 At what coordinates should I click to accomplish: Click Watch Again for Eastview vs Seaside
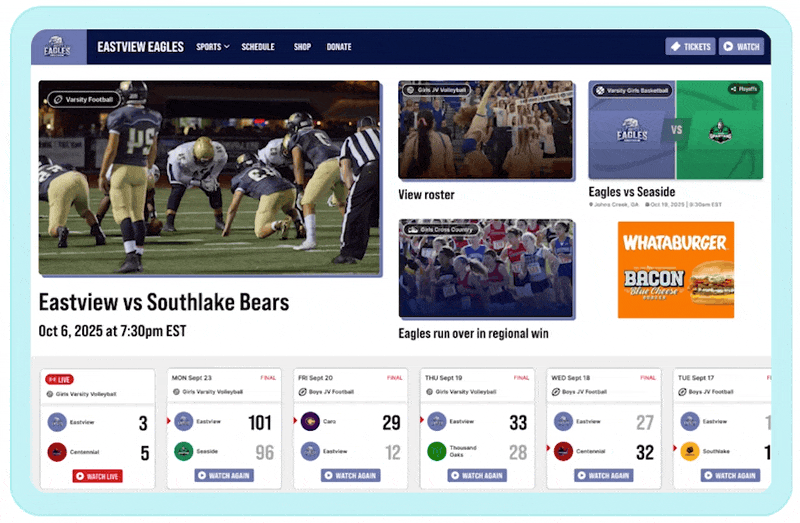pyautogui.click(x=224, y=475)
